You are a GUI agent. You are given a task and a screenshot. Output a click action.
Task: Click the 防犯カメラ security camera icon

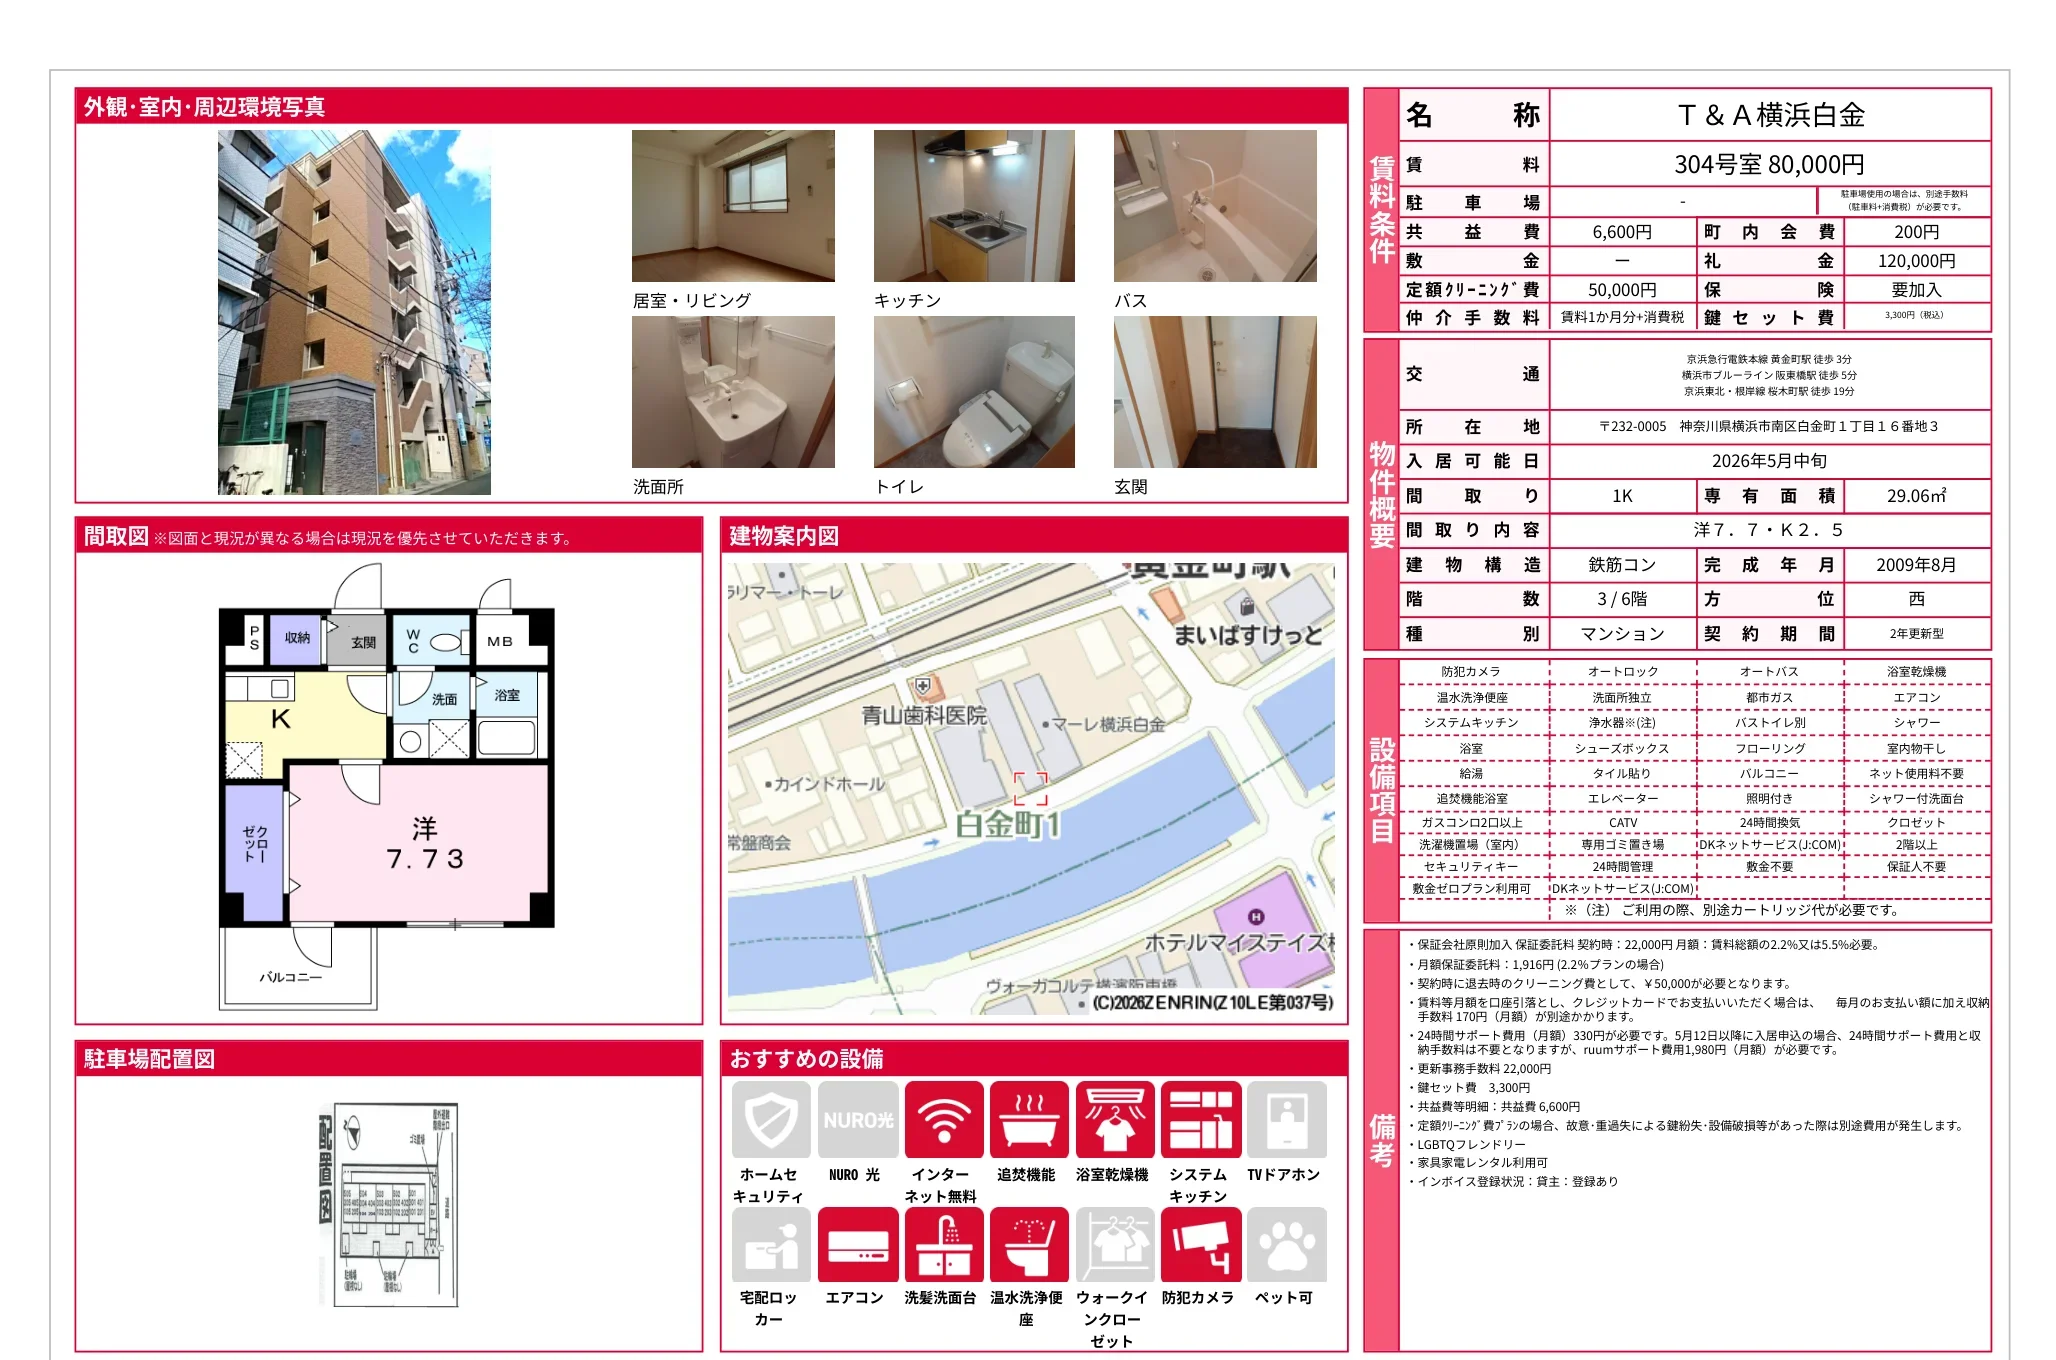pos(1199,1244)
